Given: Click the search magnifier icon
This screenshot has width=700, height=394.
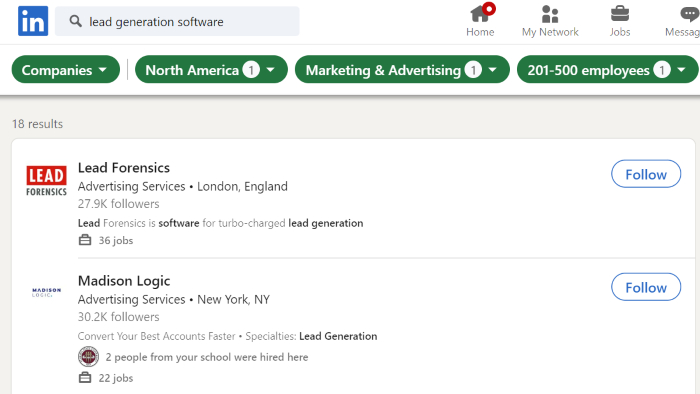Looking at the screenshot, I should click(75, 21).
